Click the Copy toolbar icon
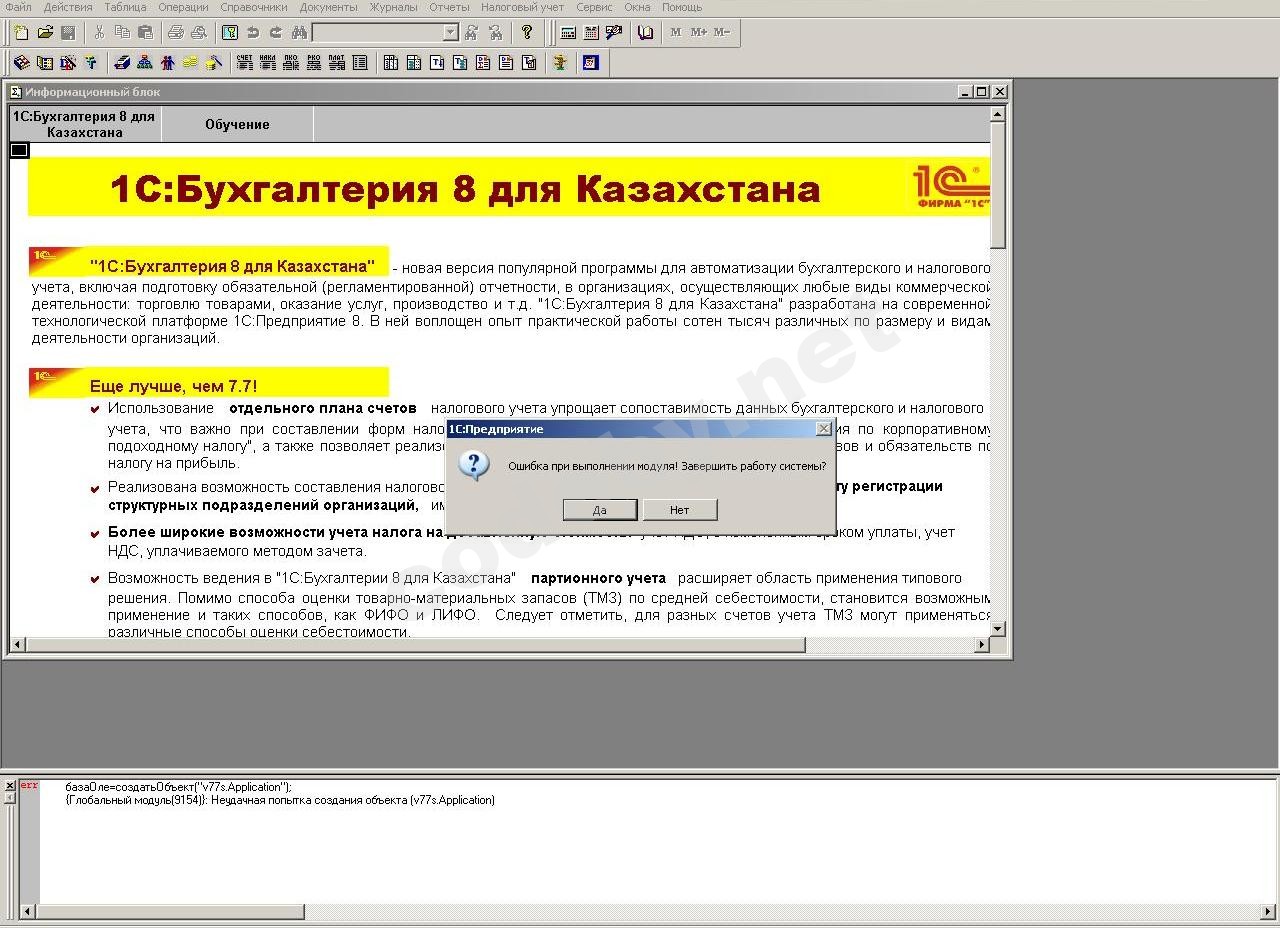1280x928 pixels. [x=122, y=32]
